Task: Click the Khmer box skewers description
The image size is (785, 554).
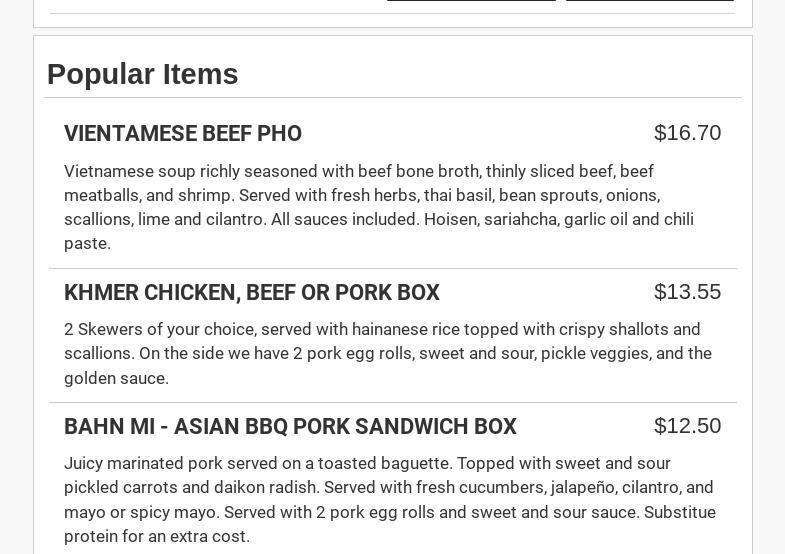Action: [388, 353]
